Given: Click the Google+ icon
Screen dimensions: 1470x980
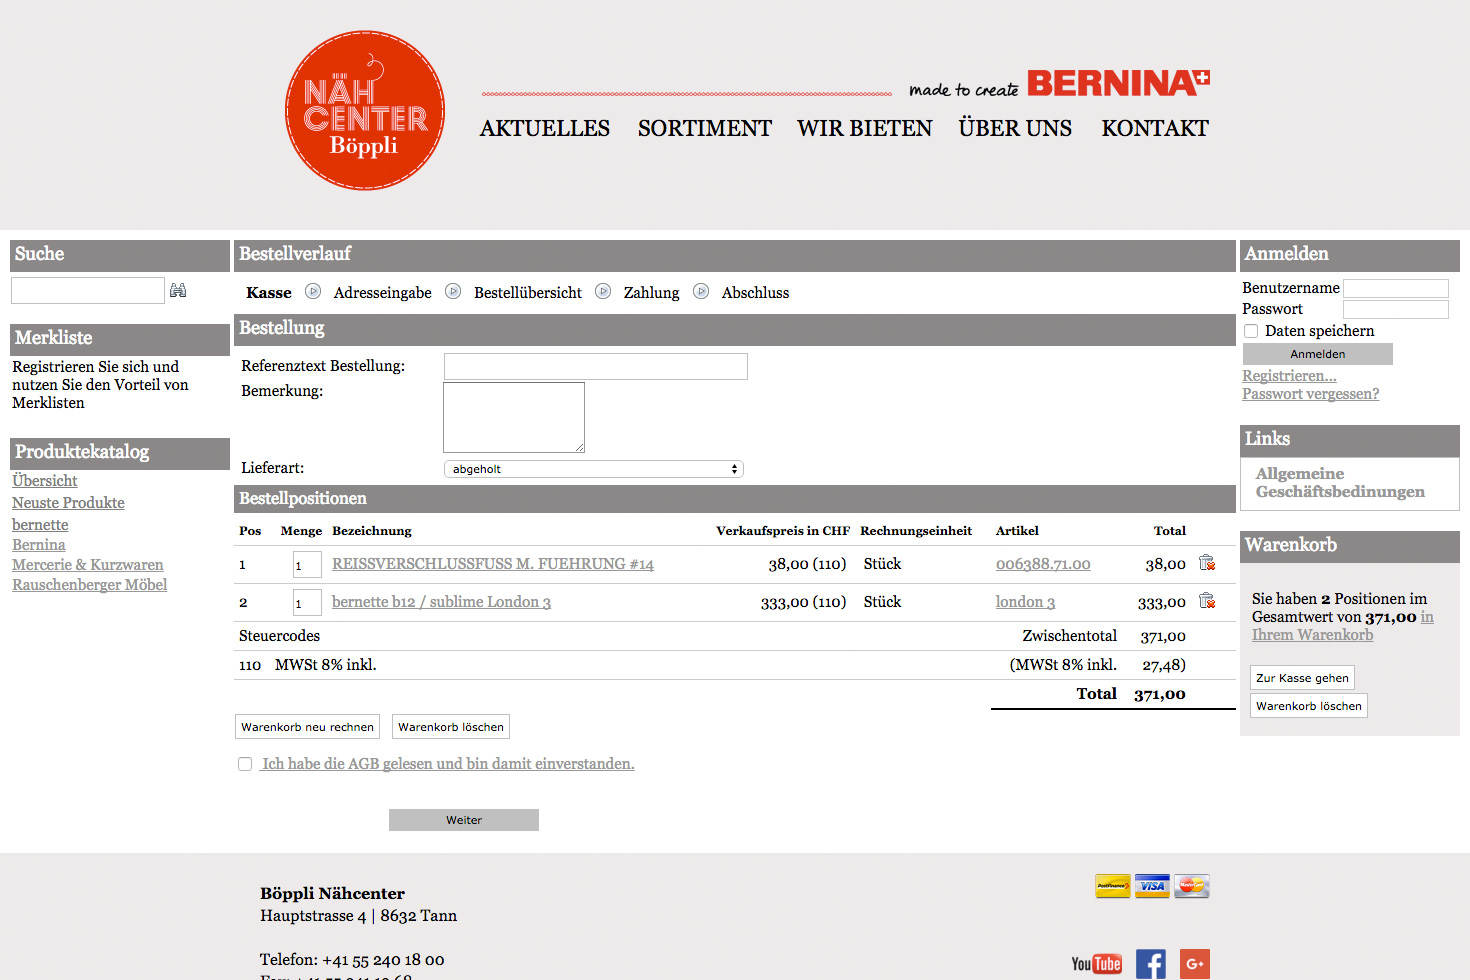Looking at the screenshot, I should pos(1194,963).
